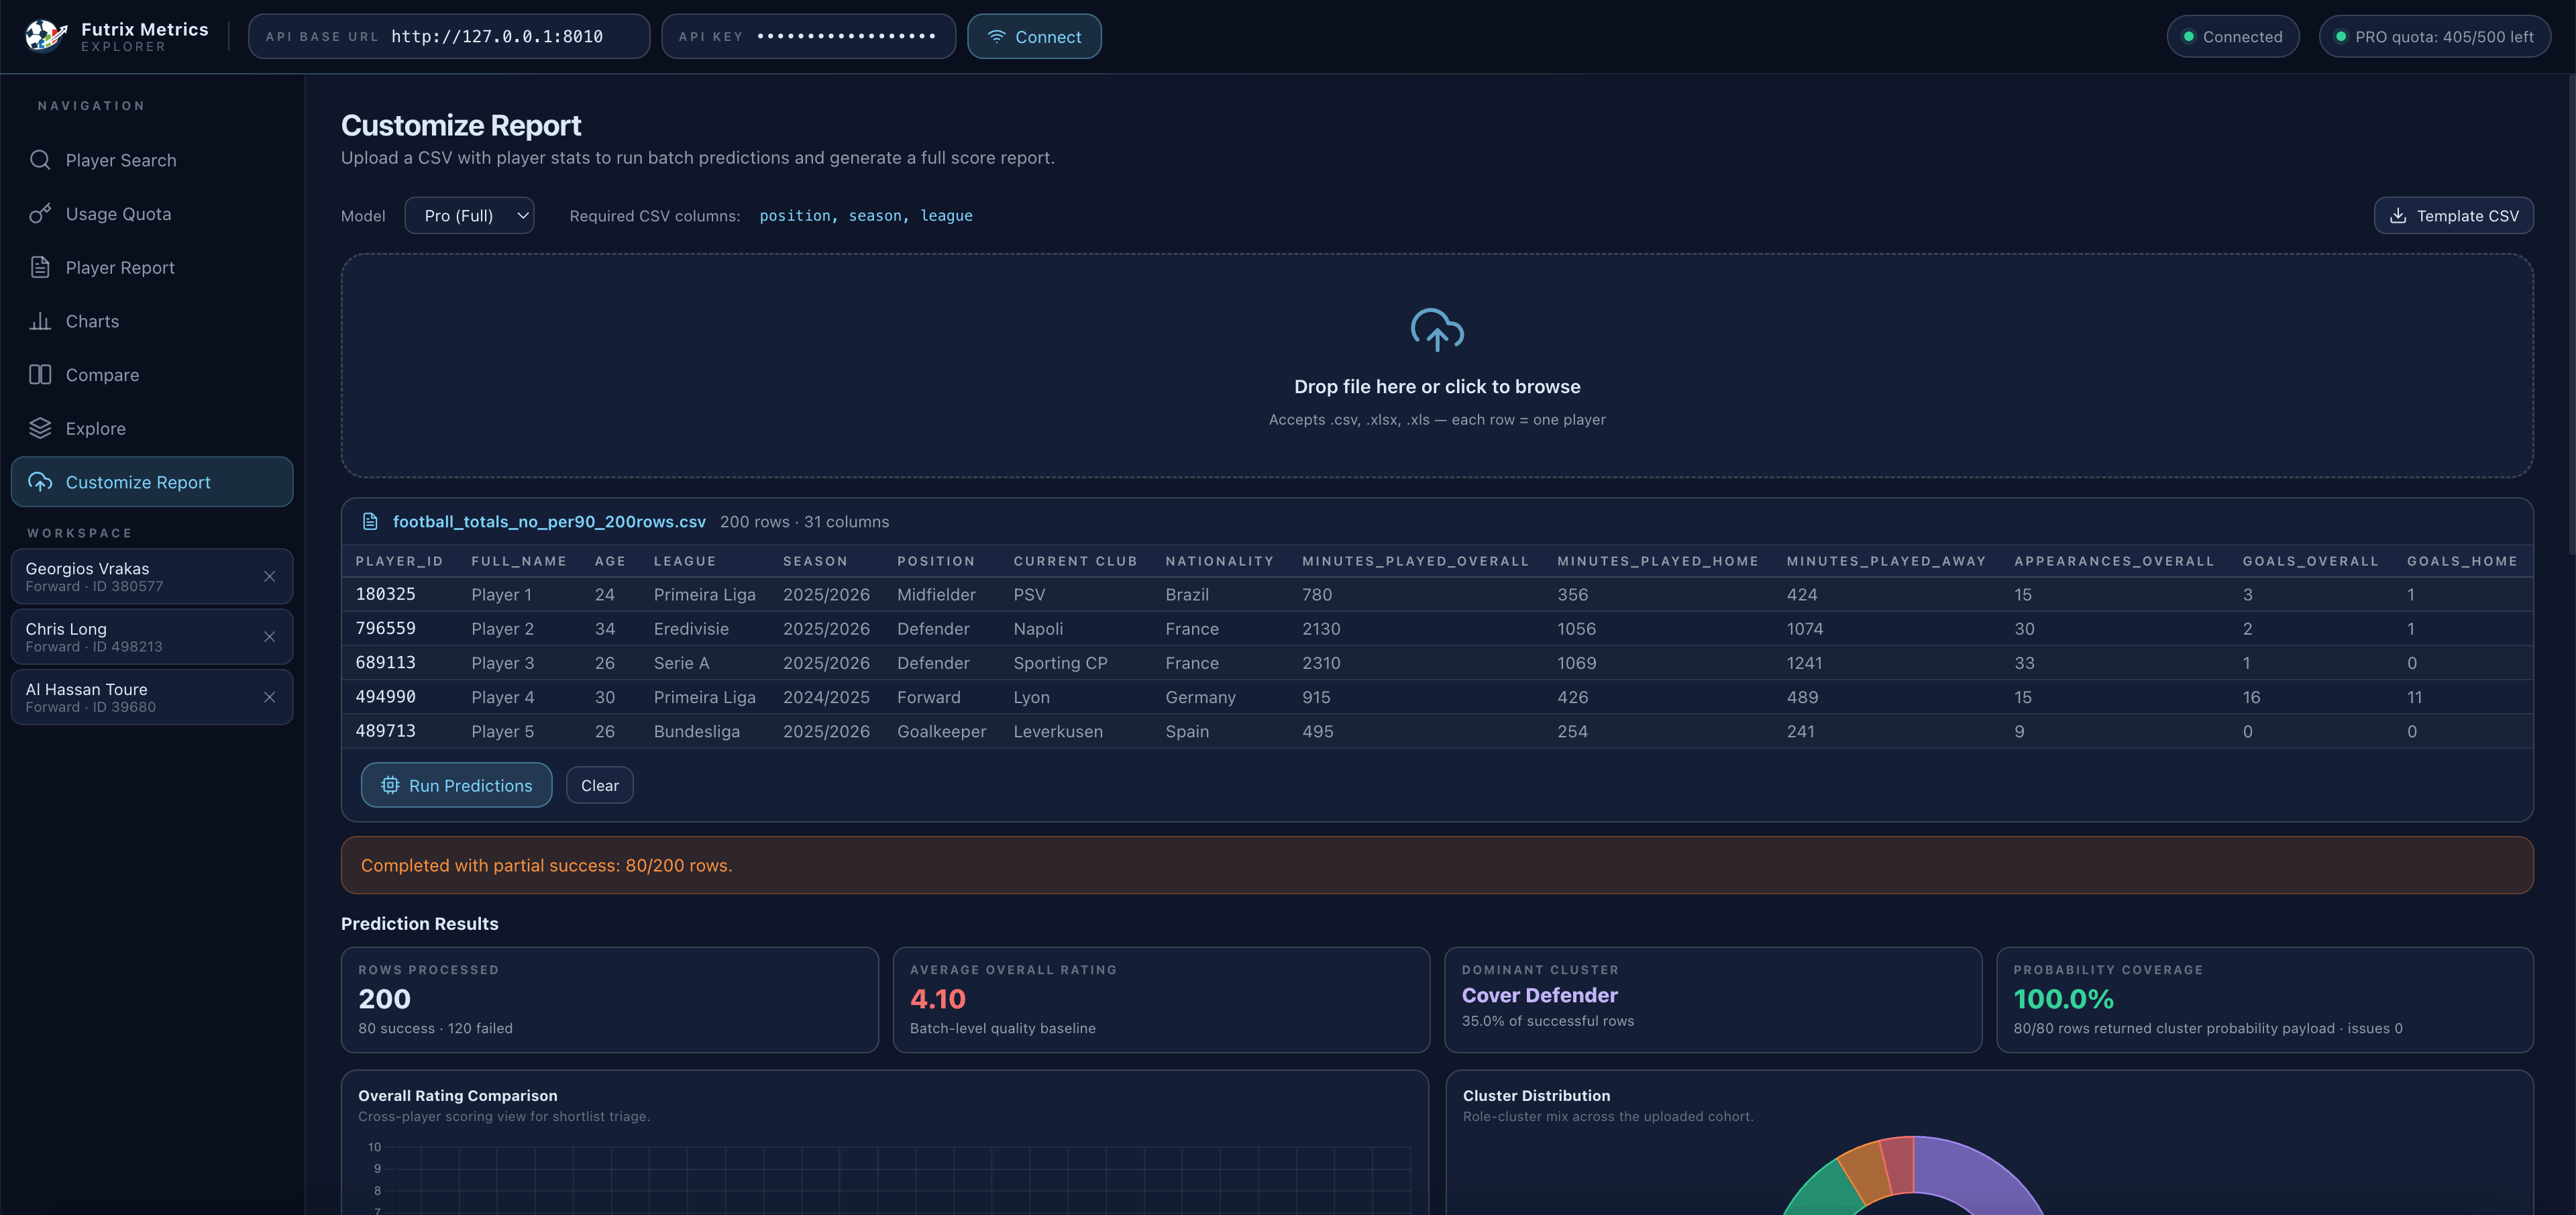The height and width of the screenshot is (1215, 2576).
Task: Click the Run Predictions gear icon
Action: [390, 785]
